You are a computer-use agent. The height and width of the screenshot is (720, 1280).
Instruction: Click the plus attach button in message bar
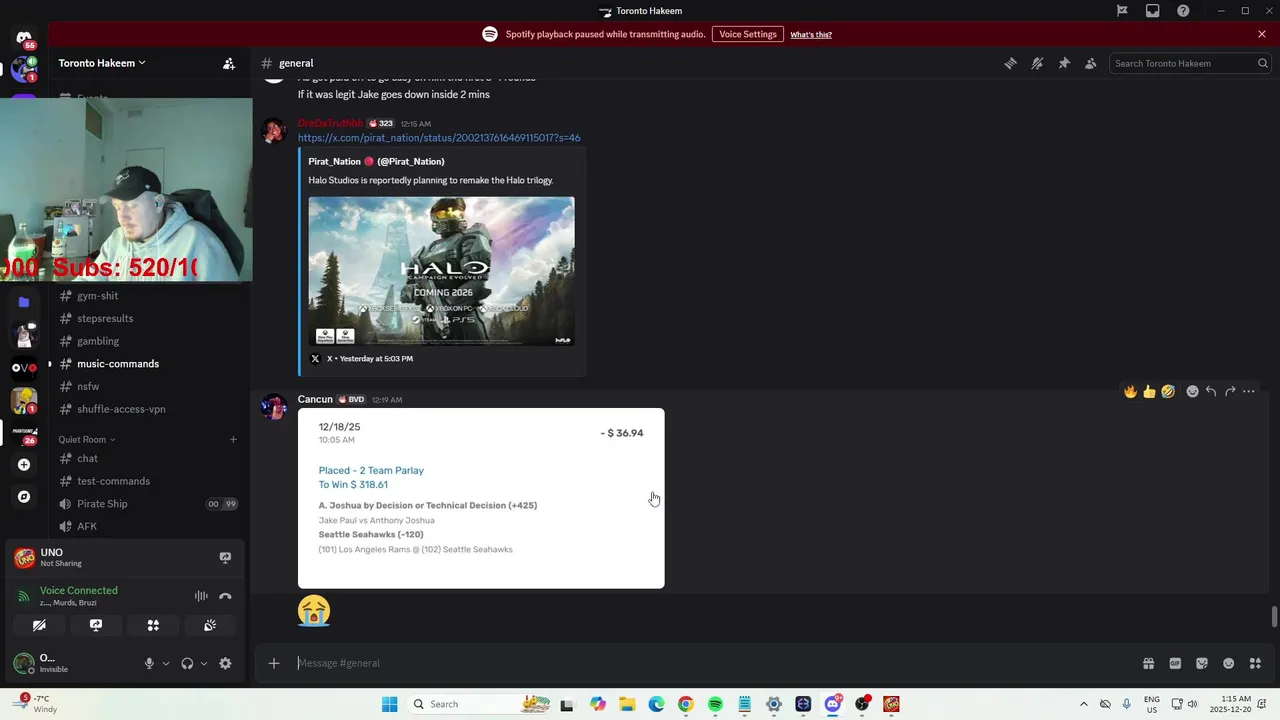coord(274,663)
